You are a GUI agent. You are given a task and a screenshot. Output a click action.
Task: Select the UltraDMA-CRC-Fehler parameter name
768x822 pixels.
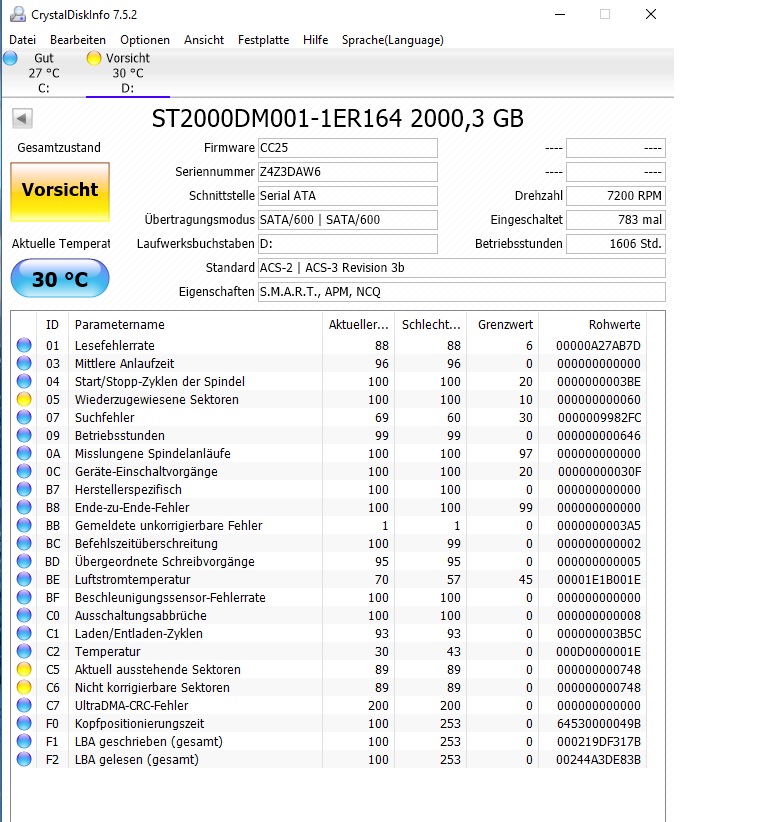pyautogui.click(x=131, y=705)
